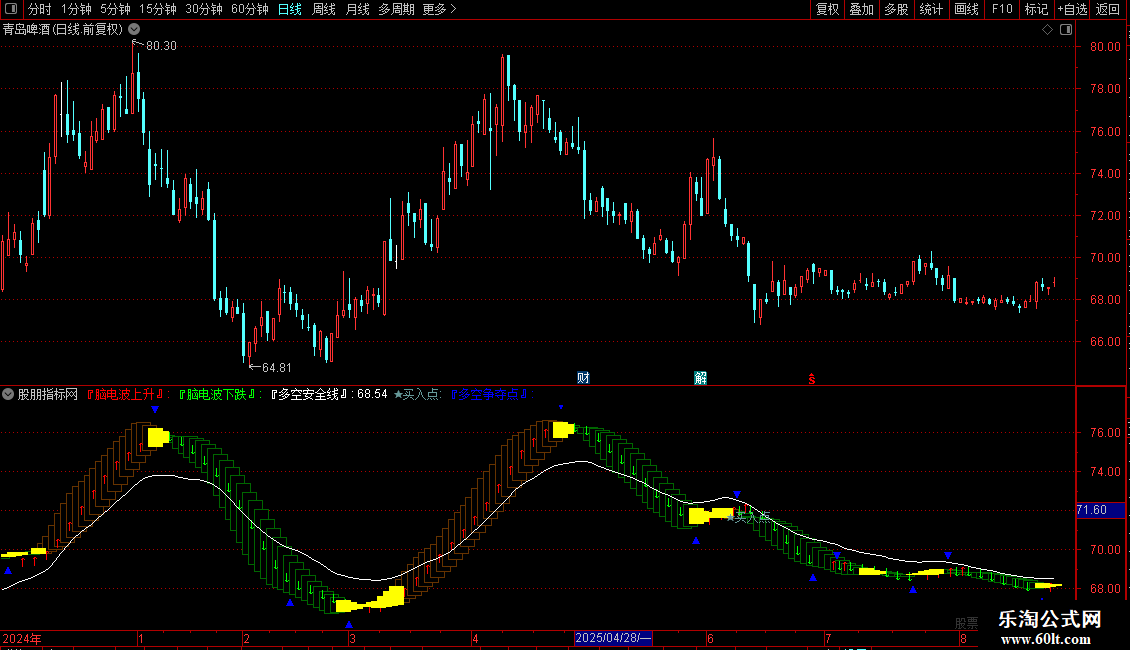The width and height of the screenshot is (1130, 650).
Task: Click the 多空安全线 value 68.54
Action: point(372,394)
